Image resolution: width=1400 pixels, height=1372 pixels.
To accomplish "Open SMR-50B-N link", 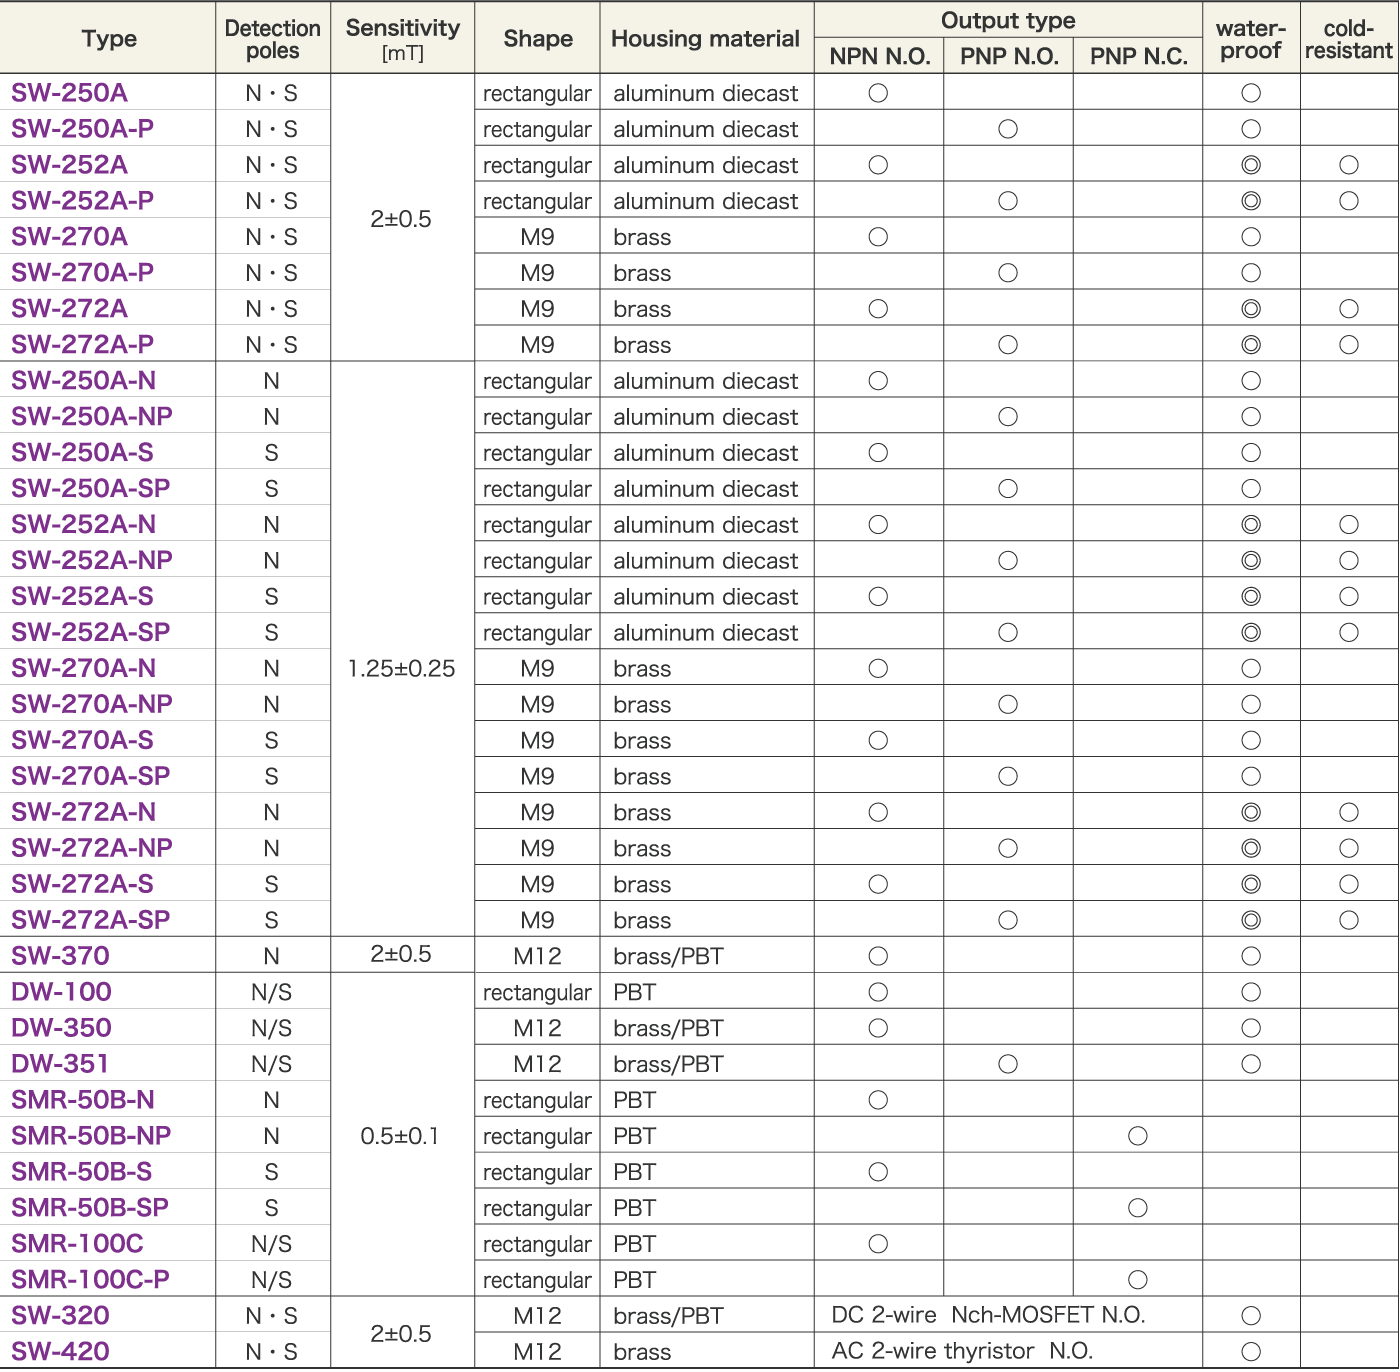I will (x=83, y=1101).
